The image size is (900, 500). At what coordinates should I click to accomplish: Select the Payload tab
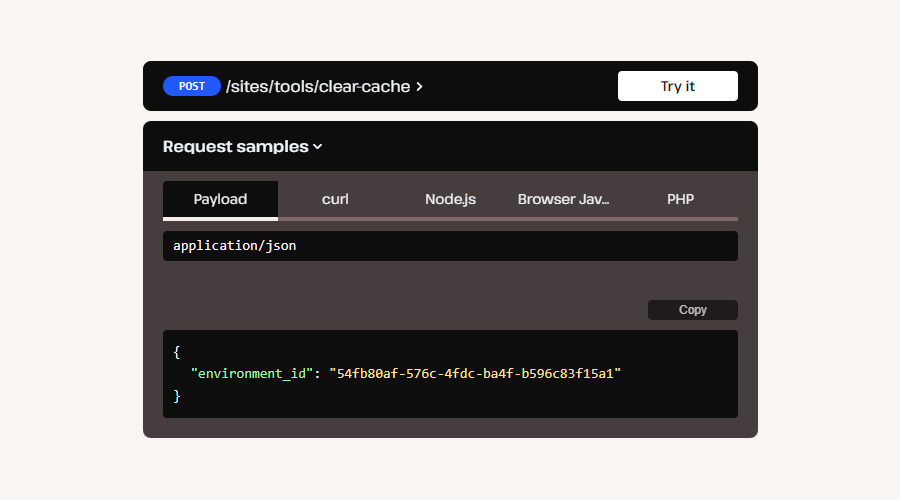[x=220, y=200]
